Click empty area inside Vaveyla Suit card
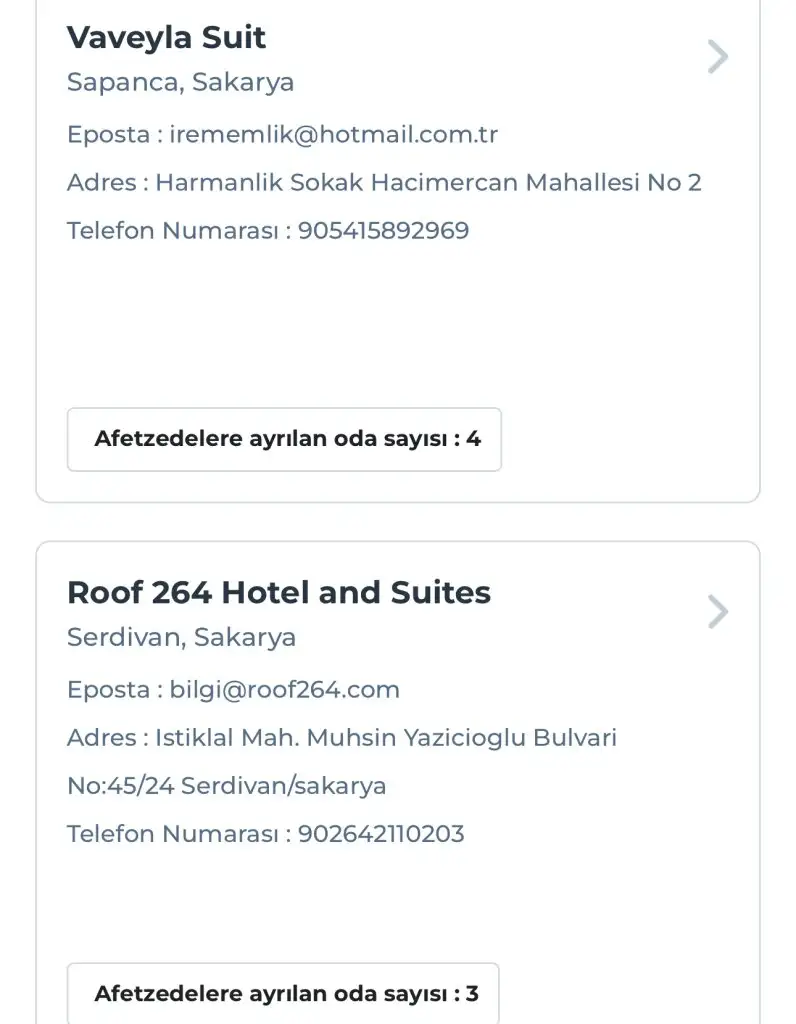This screenshot has width=796, height=1024. point(400,320)
